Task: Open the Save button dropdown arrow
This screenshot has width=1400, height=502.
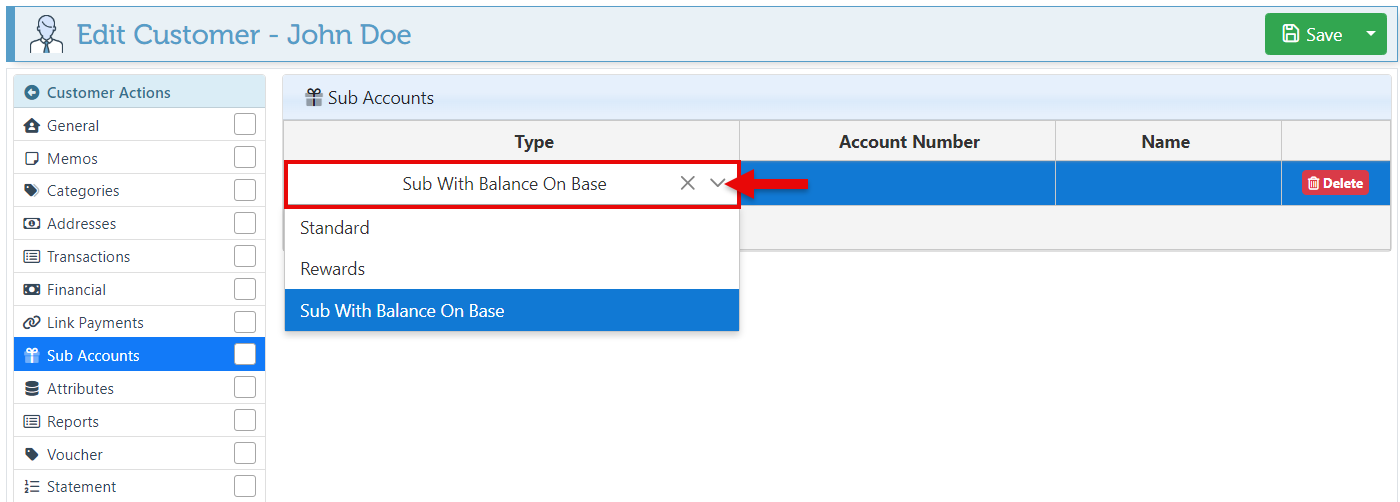Action: [x=1370, y=34]
